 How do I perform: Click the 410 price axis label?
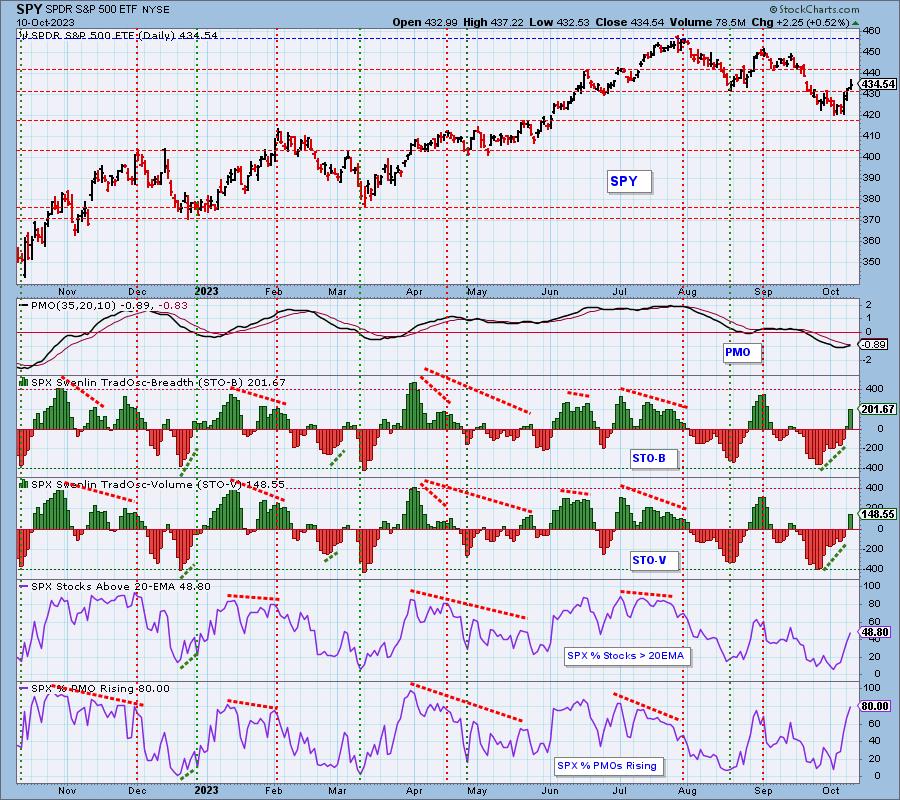coord(872,136)
